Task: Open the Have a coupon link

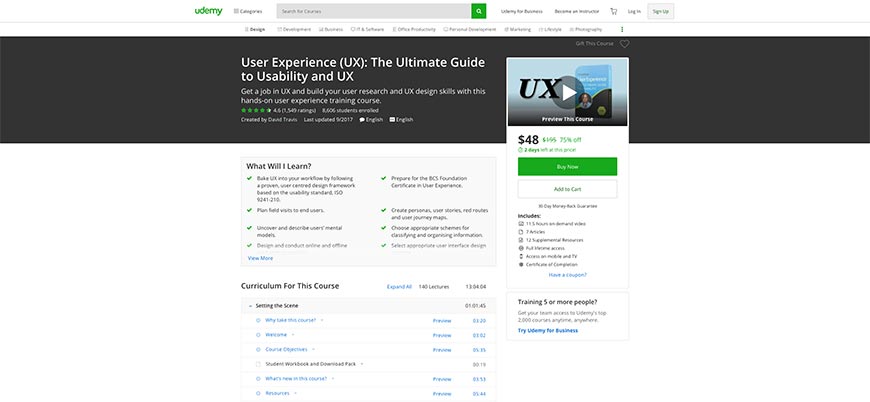Action: 568,274
